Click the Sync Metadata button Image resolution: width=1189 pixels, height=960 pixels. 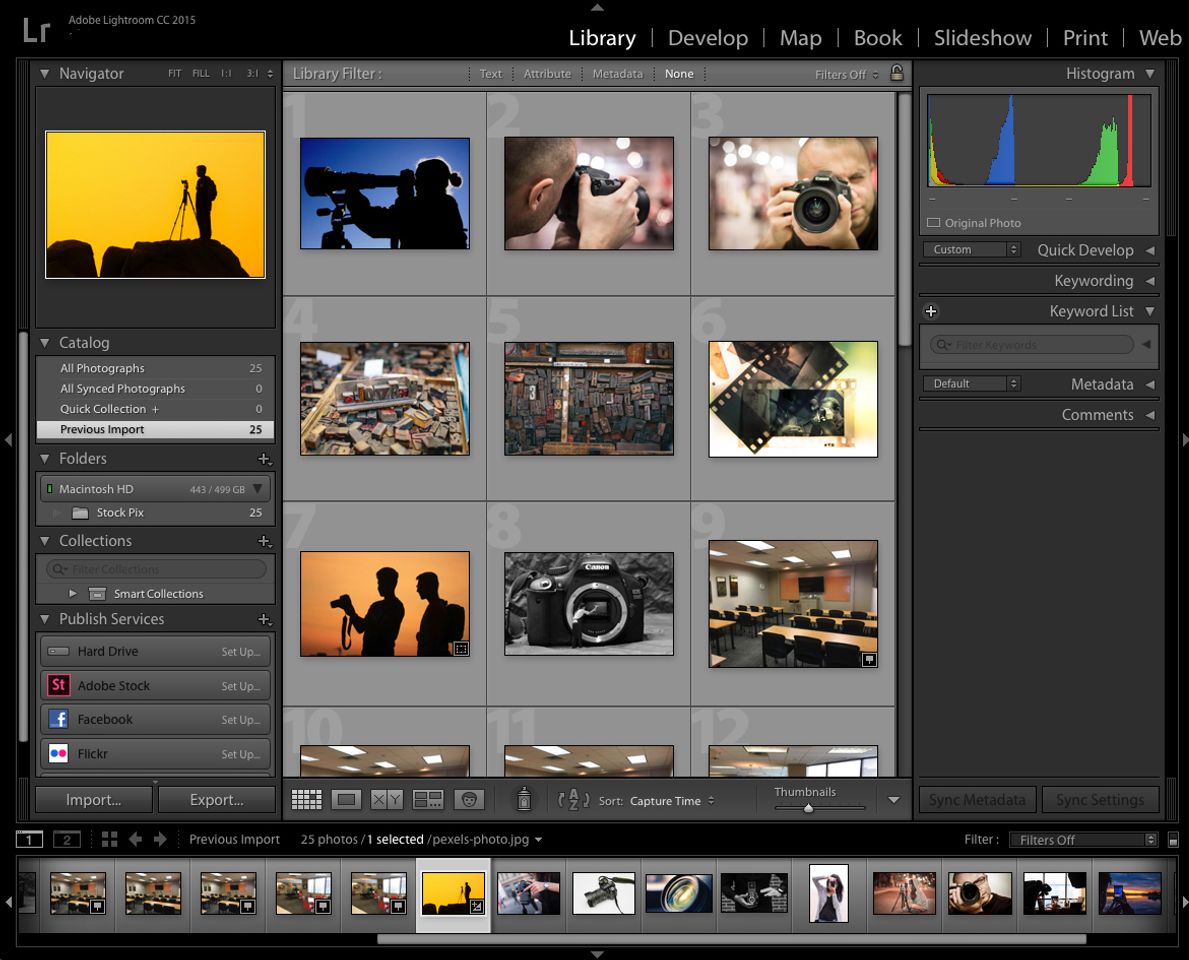977,800
